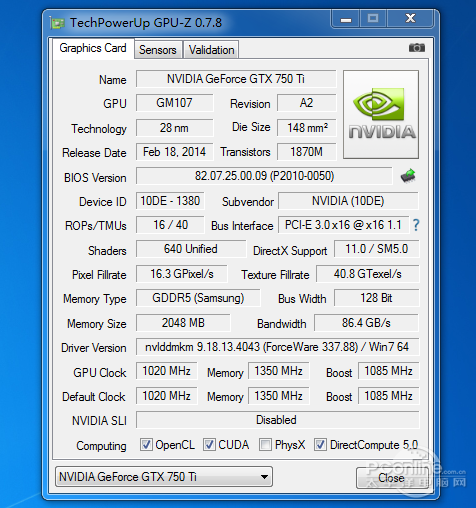Click the Pixel Fillrate field 16.3 GPixel/s

tap(182, 274)
